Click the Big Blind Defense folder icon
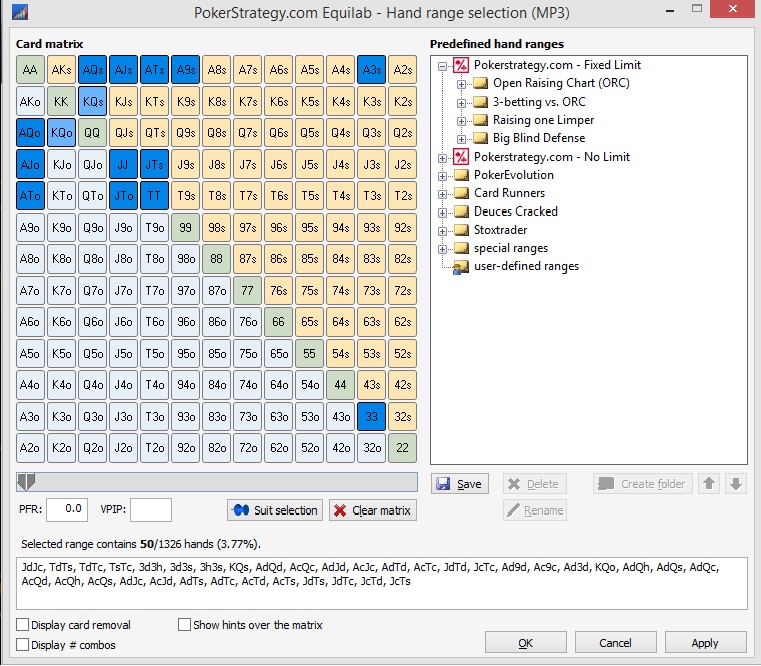This screenshot has width=761, height=666. point(480,138)
